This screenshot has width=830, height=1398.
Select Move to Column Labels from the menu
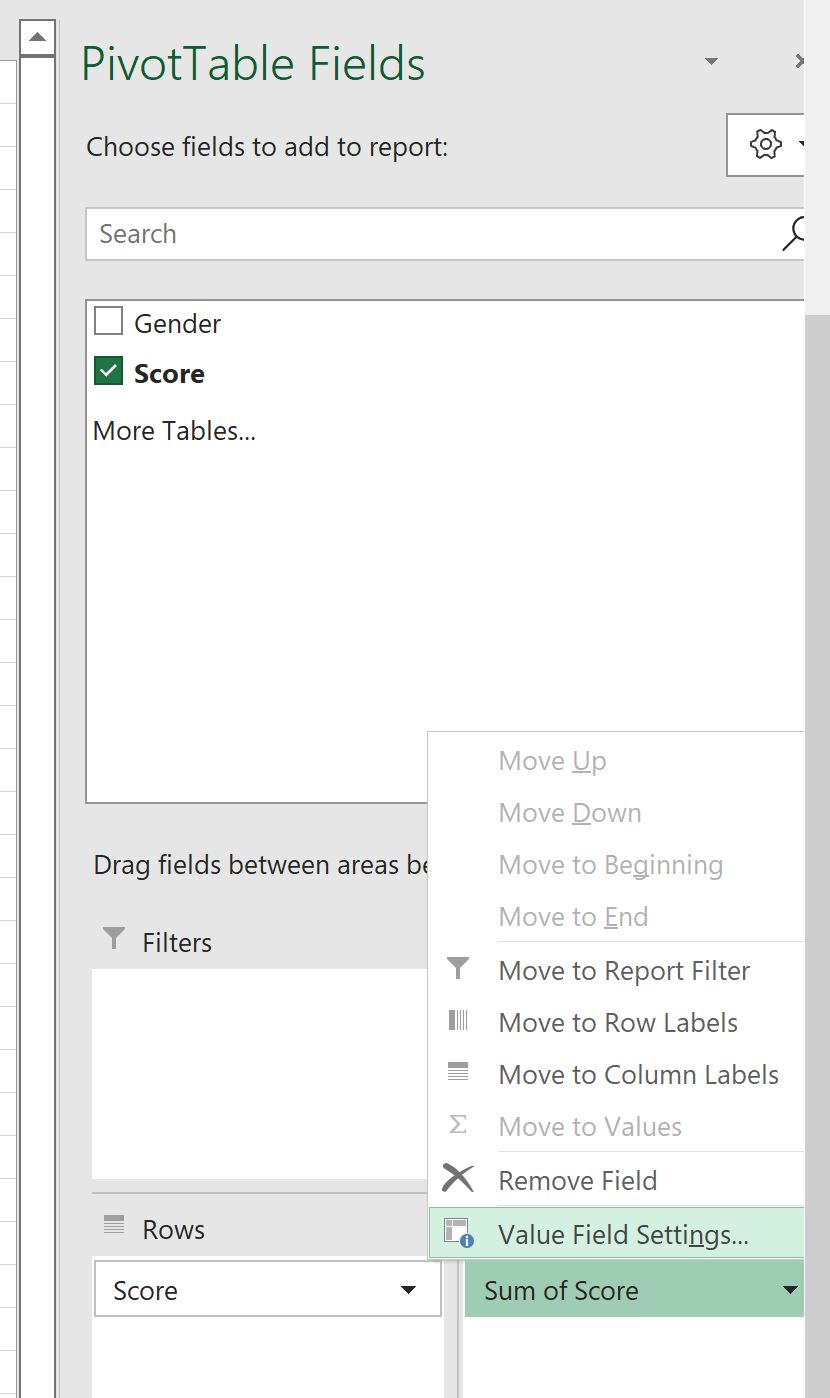(638, 1073)
